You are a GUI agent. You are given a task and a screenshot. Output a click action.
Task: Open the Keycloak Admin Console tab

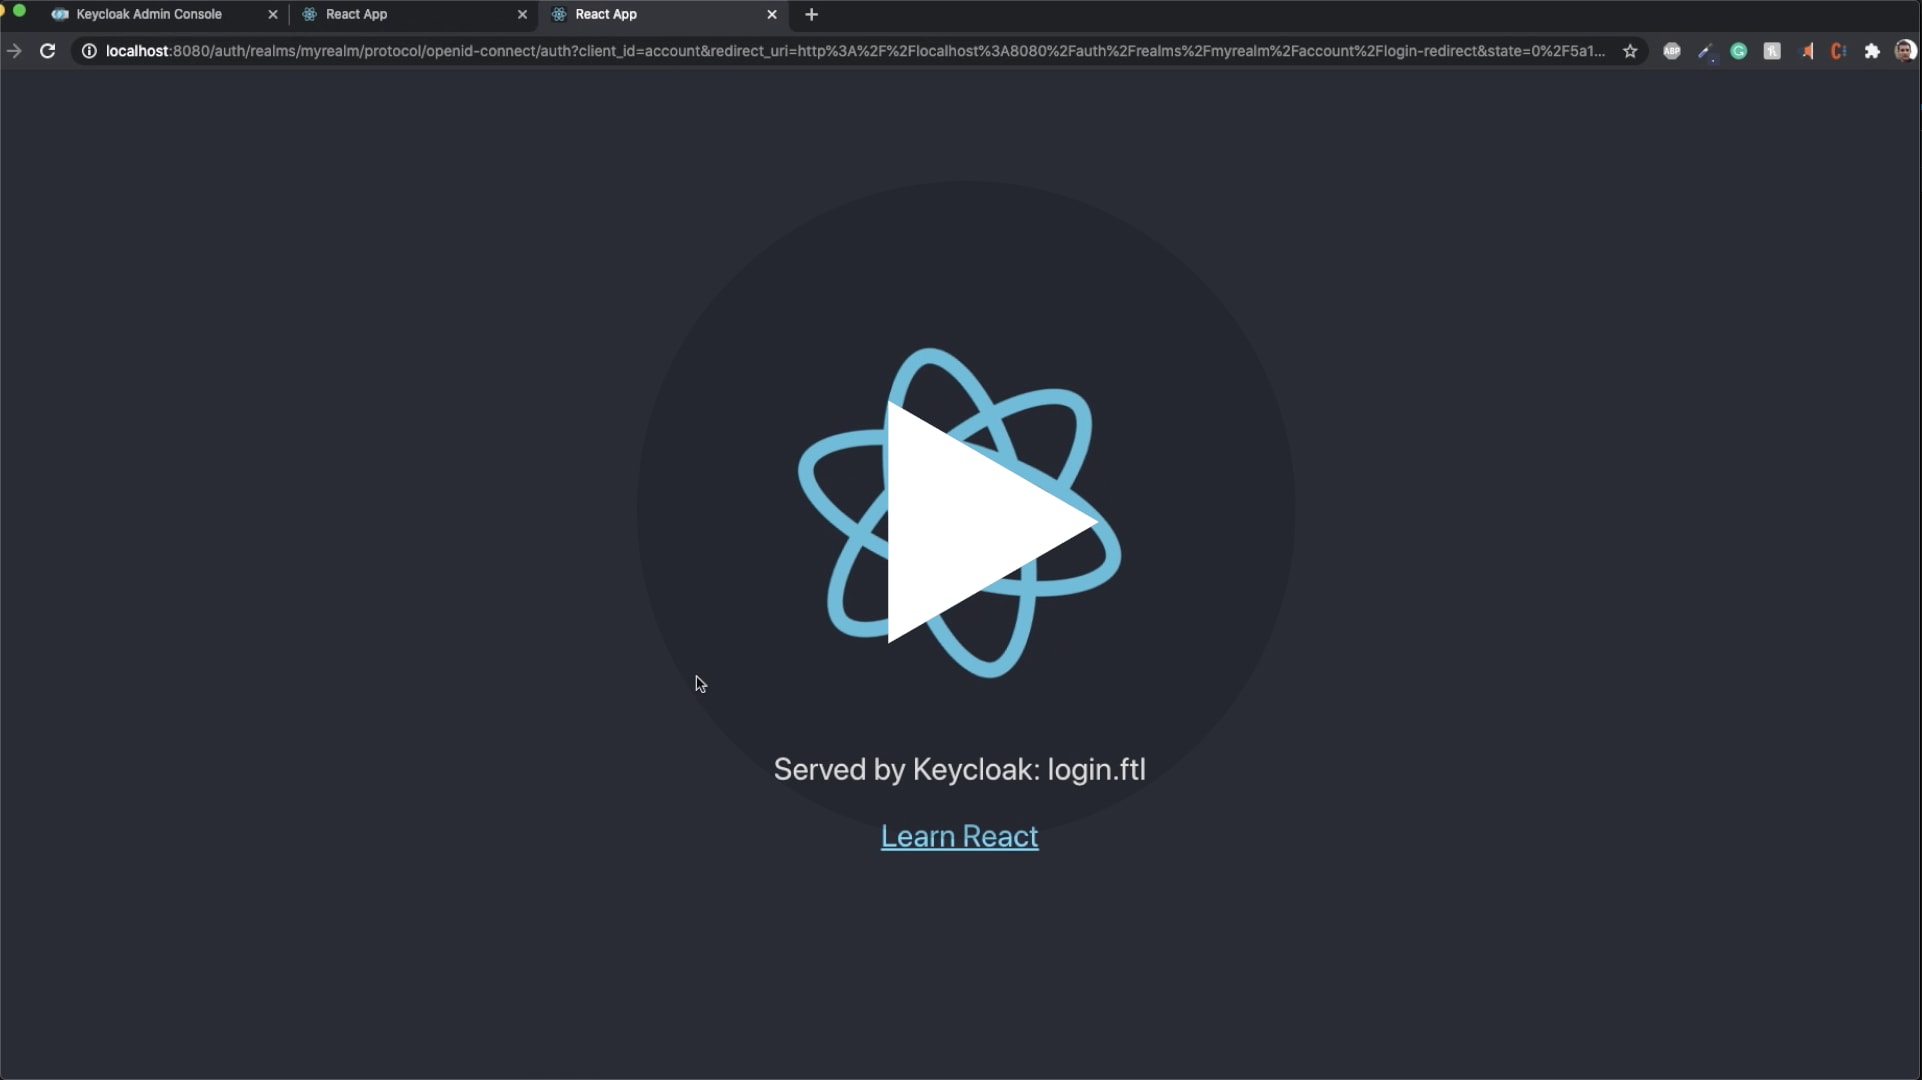(x=149, y=13)
